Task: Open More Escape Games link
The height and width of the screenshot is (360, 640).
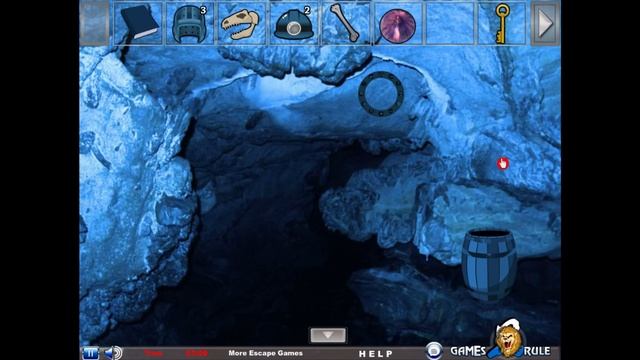Action: (x=265, y=353)
